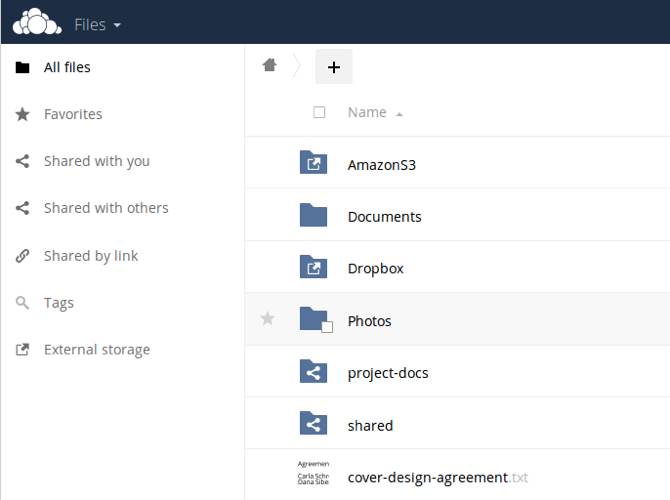
Task: Open the Files app dropdown menu
Action: [97, 25]
